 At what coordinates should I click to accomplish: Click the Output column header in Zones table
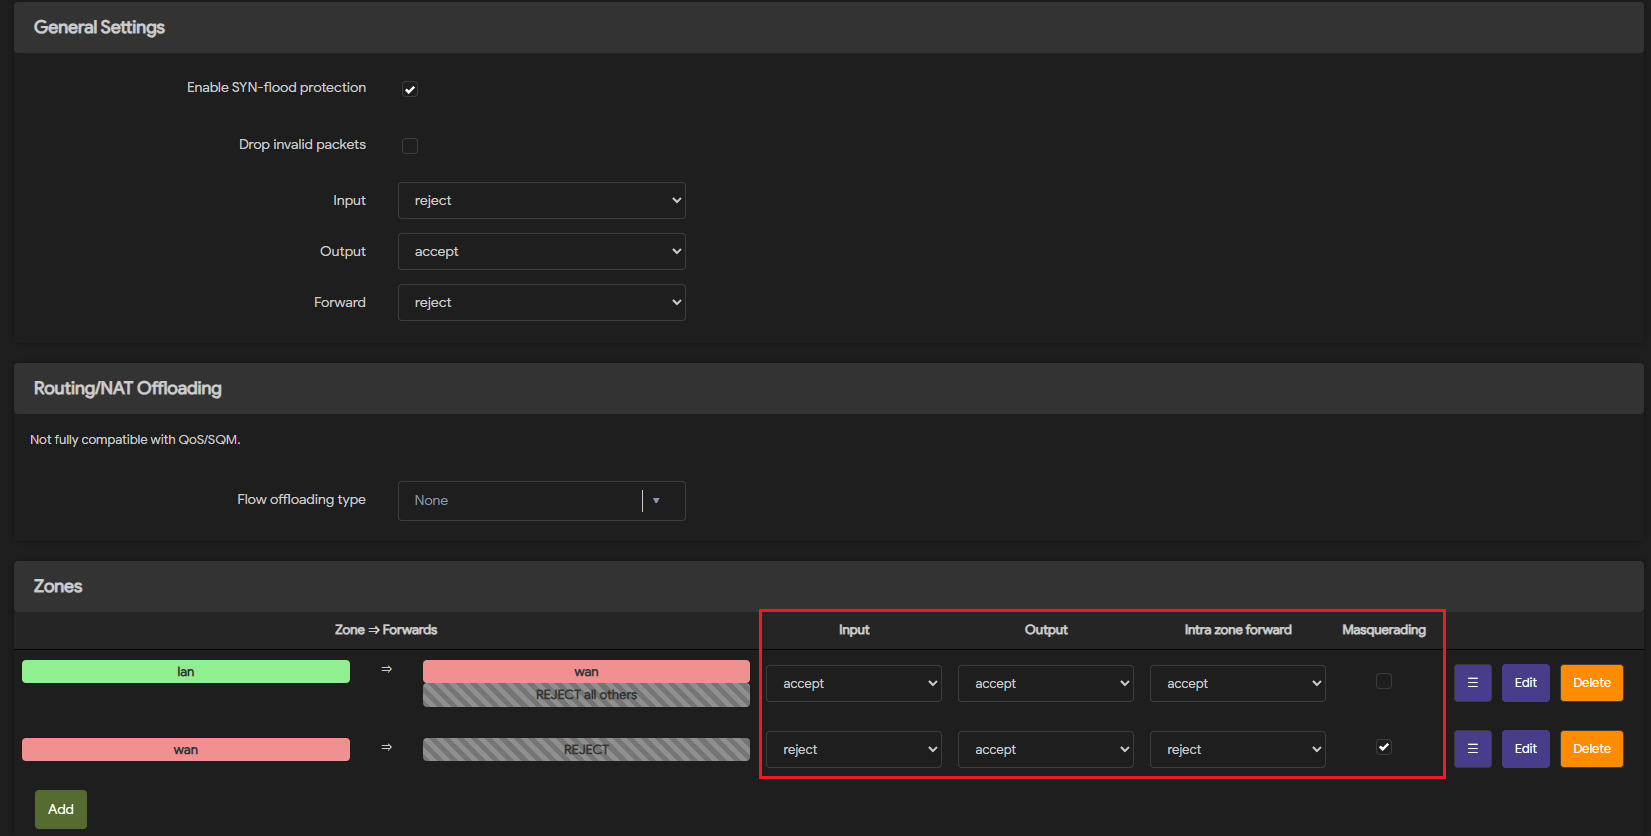(x=1046, y=630)
